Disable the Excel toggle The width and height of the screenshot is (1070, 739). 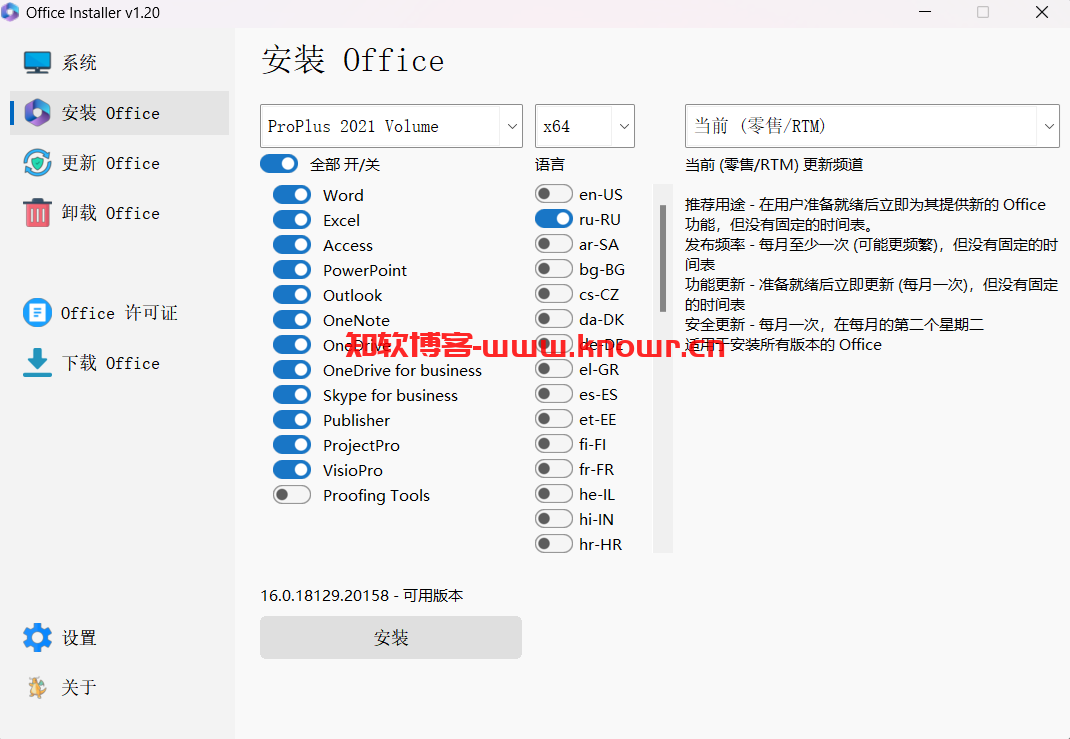(292, 220)
